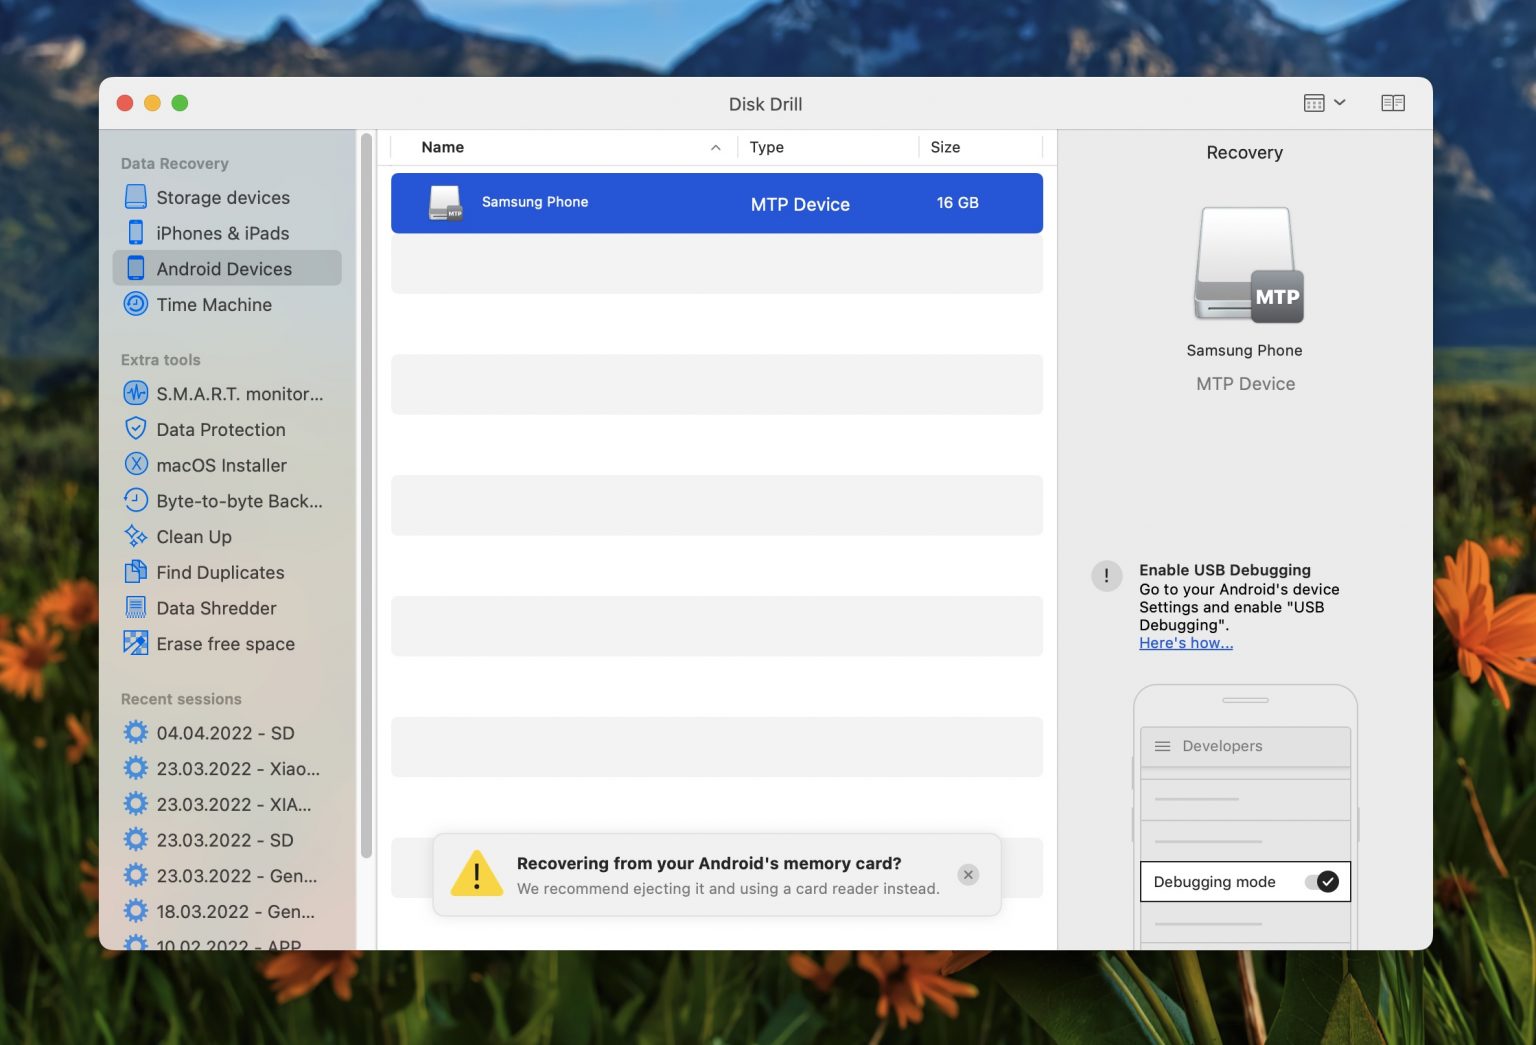Screen dimensions: 1536x1045
Task: Open the Storage devices section
Action: point(222,197)
